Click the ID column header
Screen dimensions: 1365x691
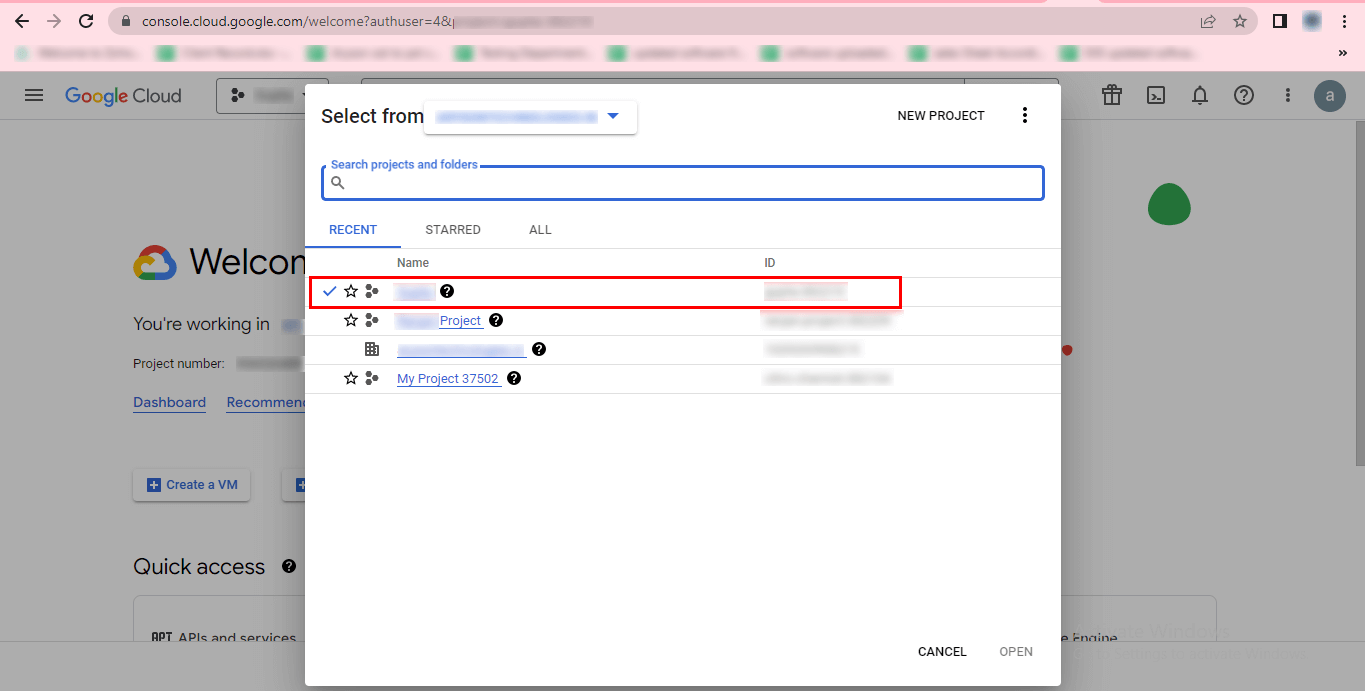click(x=770, y=263)
